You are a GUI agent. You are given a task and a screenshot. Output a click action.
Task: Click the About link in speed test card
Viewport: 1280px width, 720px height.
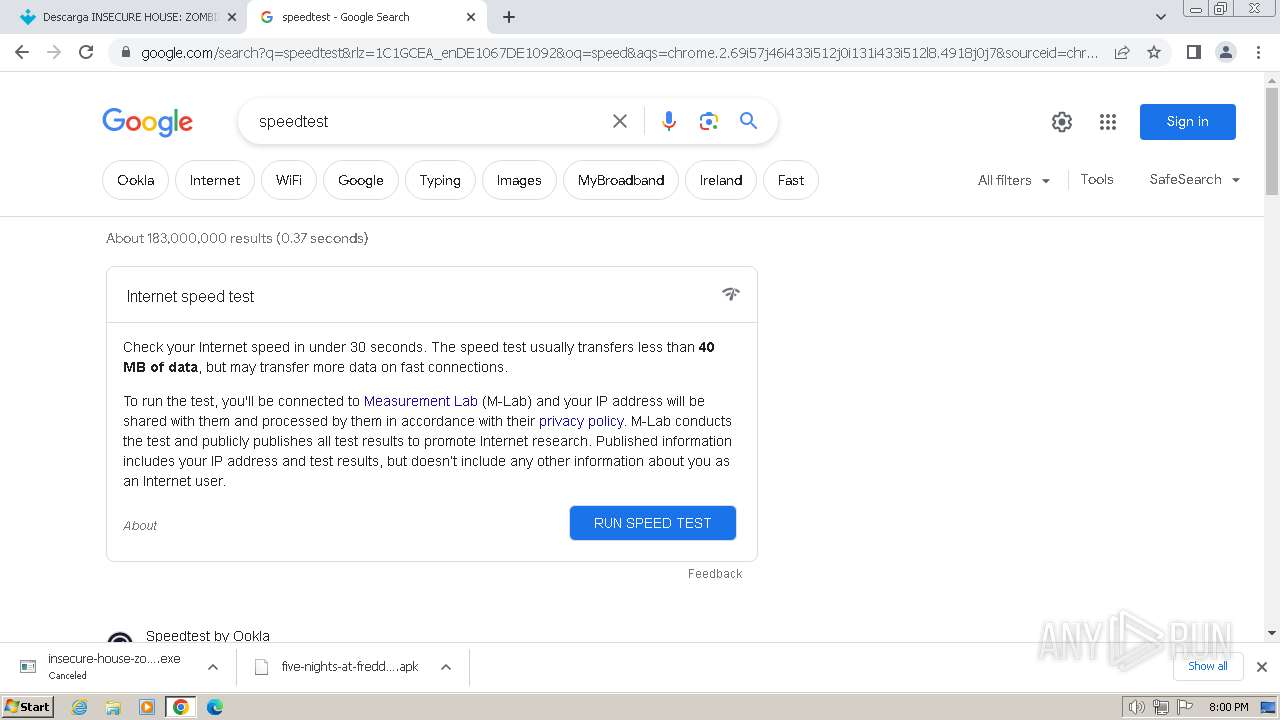point(140,526)
